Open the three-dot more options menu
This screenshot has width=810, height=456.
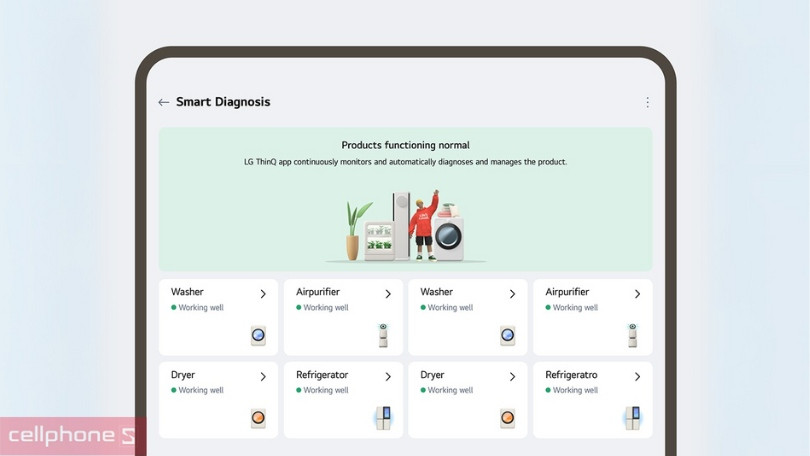point(647,102)
